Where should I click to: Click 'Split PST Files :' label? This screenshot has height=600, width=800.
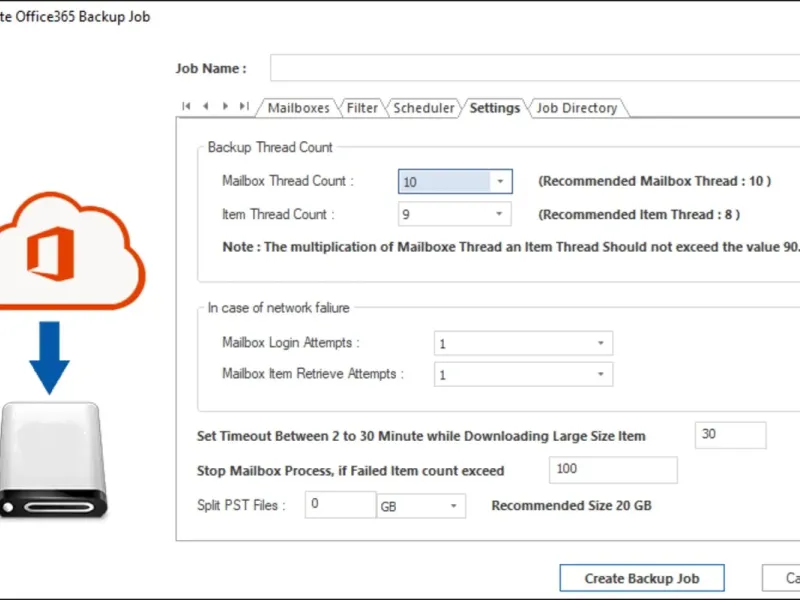(x=241, y=505)
